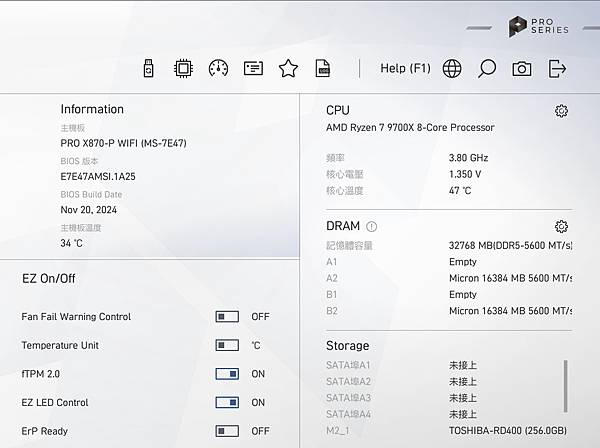Open the CPU chip settings icon
The width and height of the screenshot is (600, 448).
point(183,68)
